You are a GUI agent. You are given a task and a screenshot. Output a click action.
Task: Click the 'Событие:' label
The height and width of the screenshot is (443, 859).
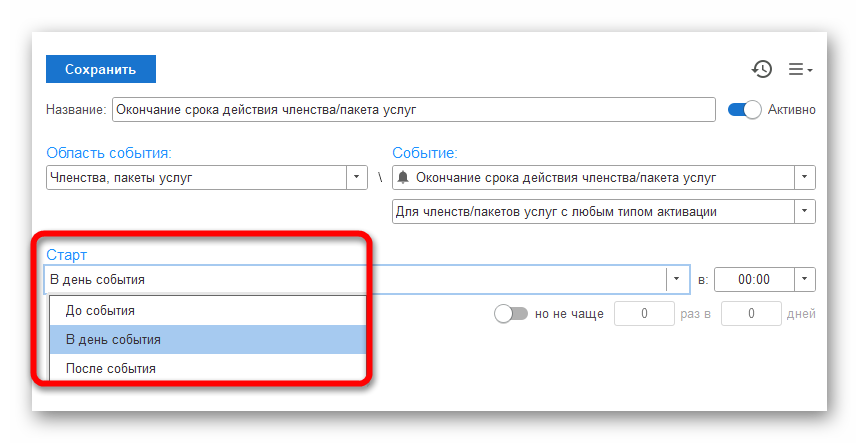pyautogui.click(x=425, y=153)
